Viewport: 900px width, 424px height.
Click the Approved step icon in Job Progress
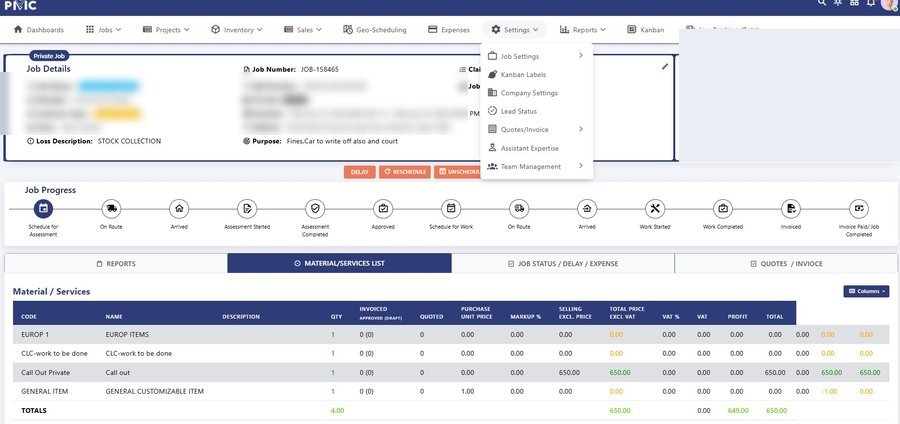pos(383,209)
